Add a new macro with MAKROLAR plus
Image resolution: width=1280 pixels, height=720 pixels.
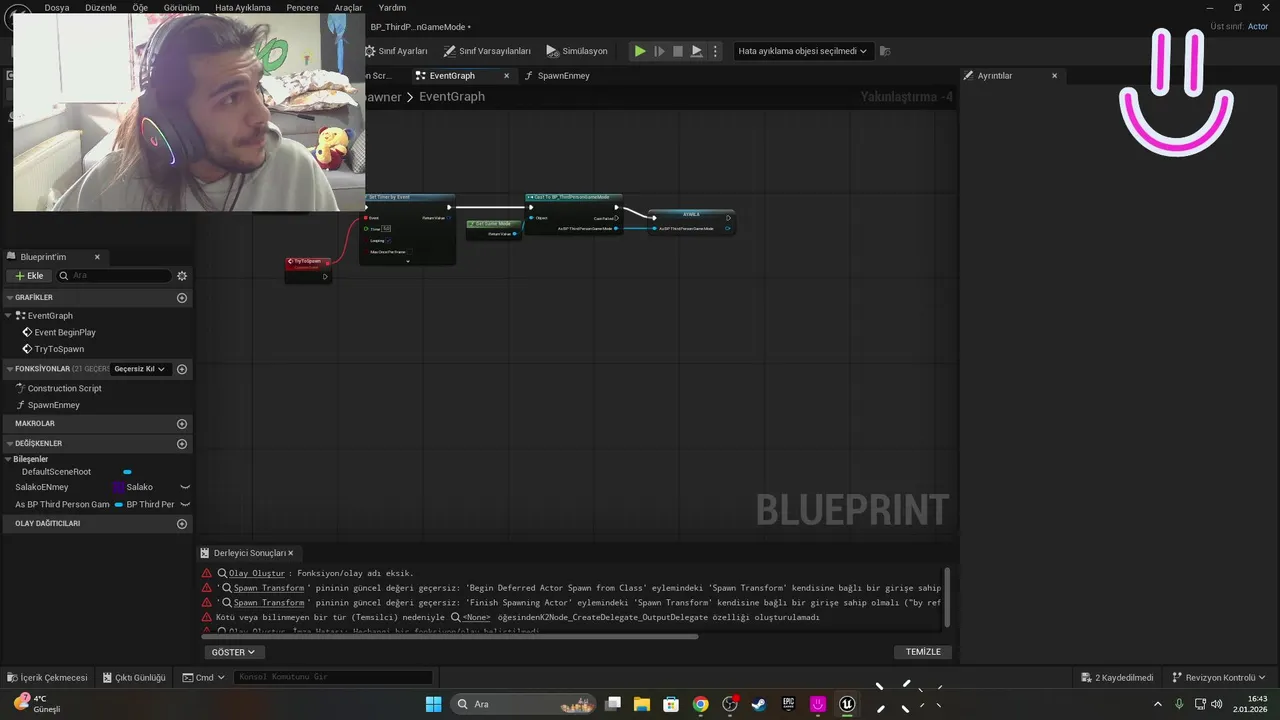tap(182, 424)
